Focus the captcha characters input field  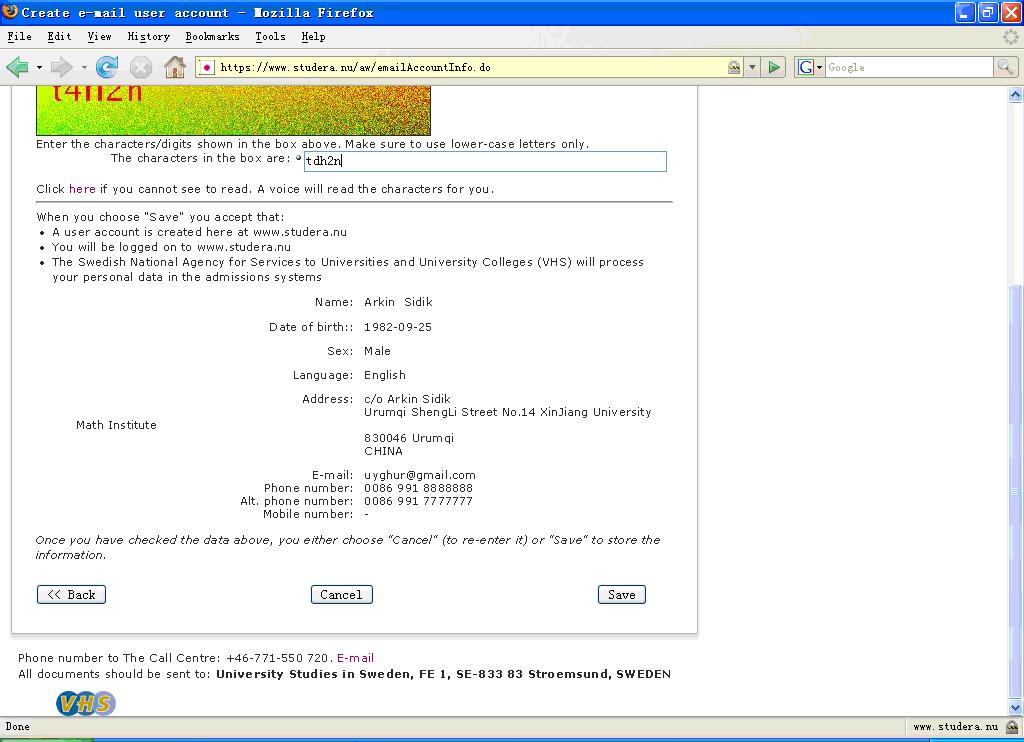click(485, 161)
